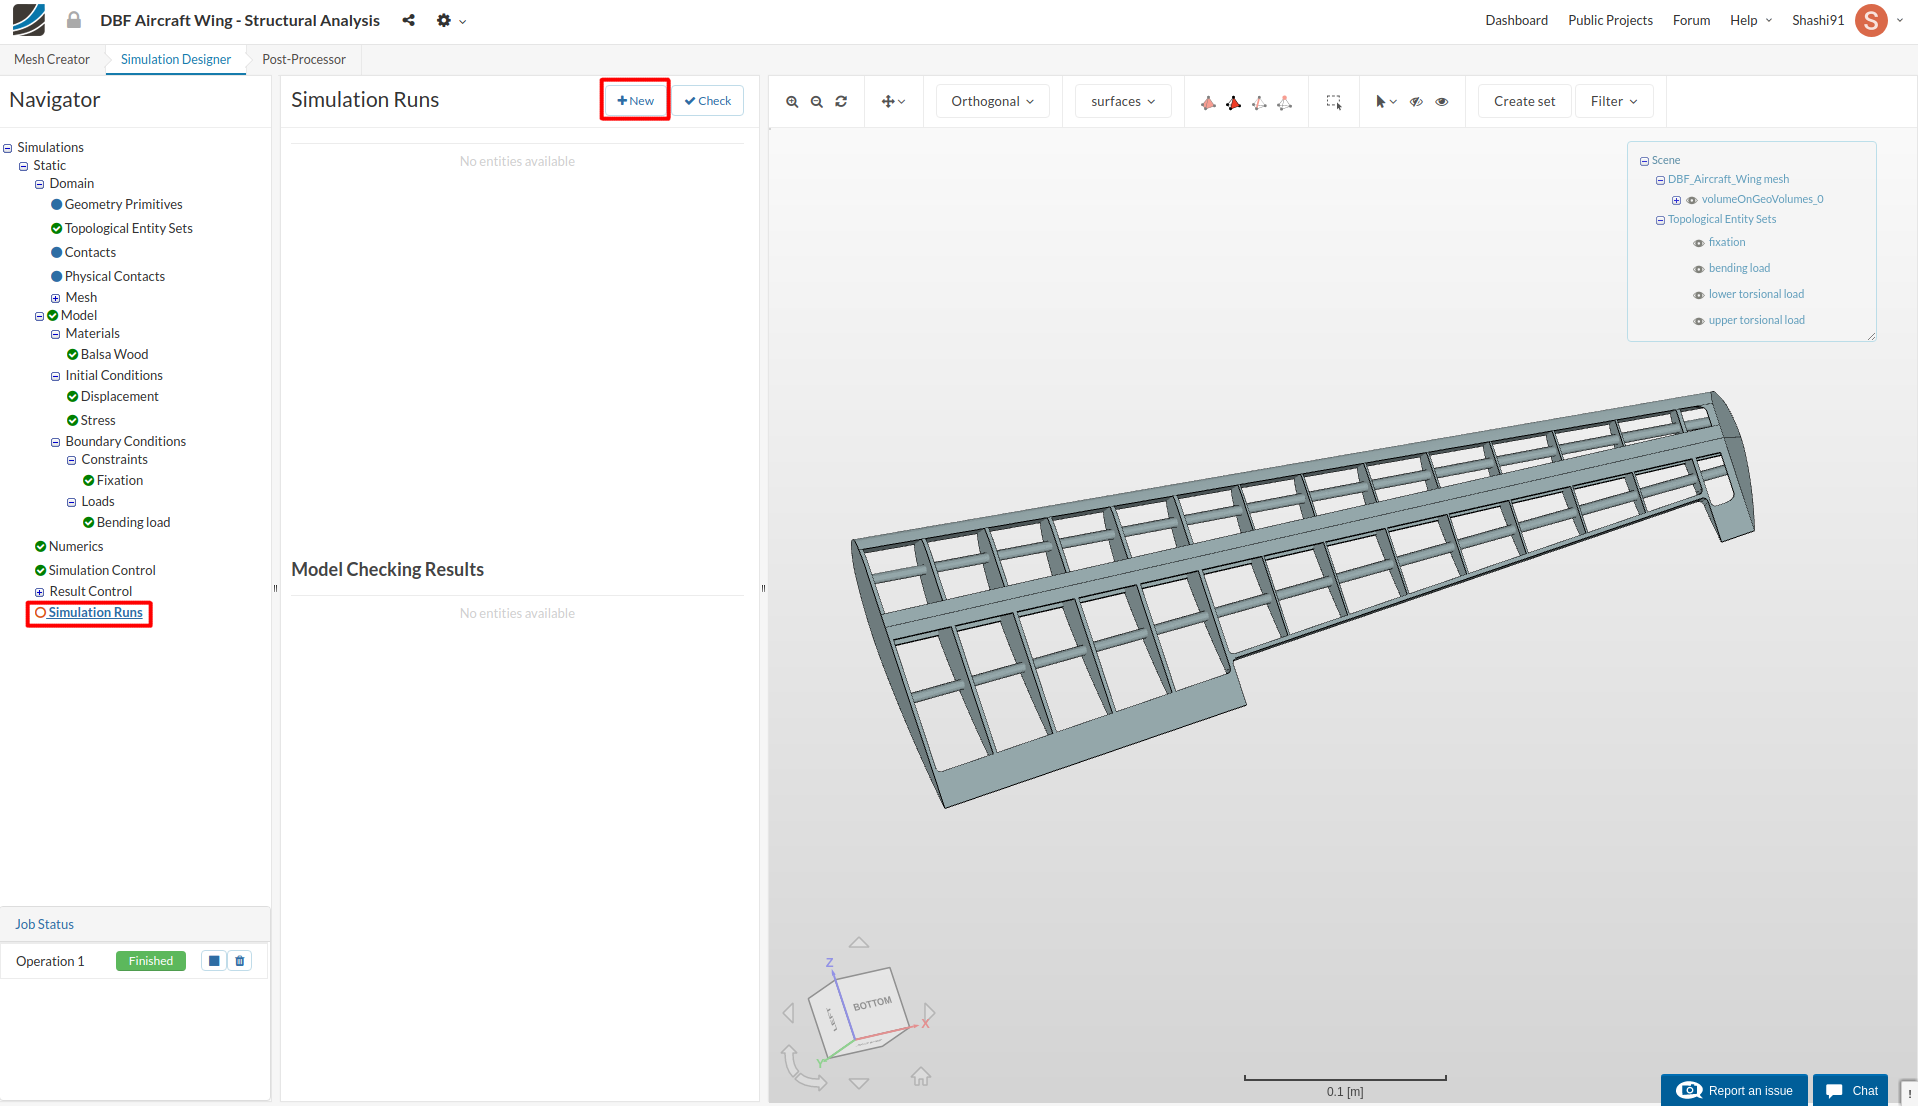Select Bending load in navigator
The image size is (1918, 1106).
[133, 522]
